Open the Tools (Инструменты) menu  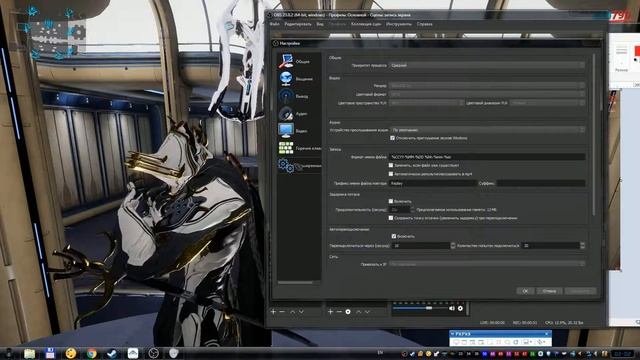[x=399, y=24]
